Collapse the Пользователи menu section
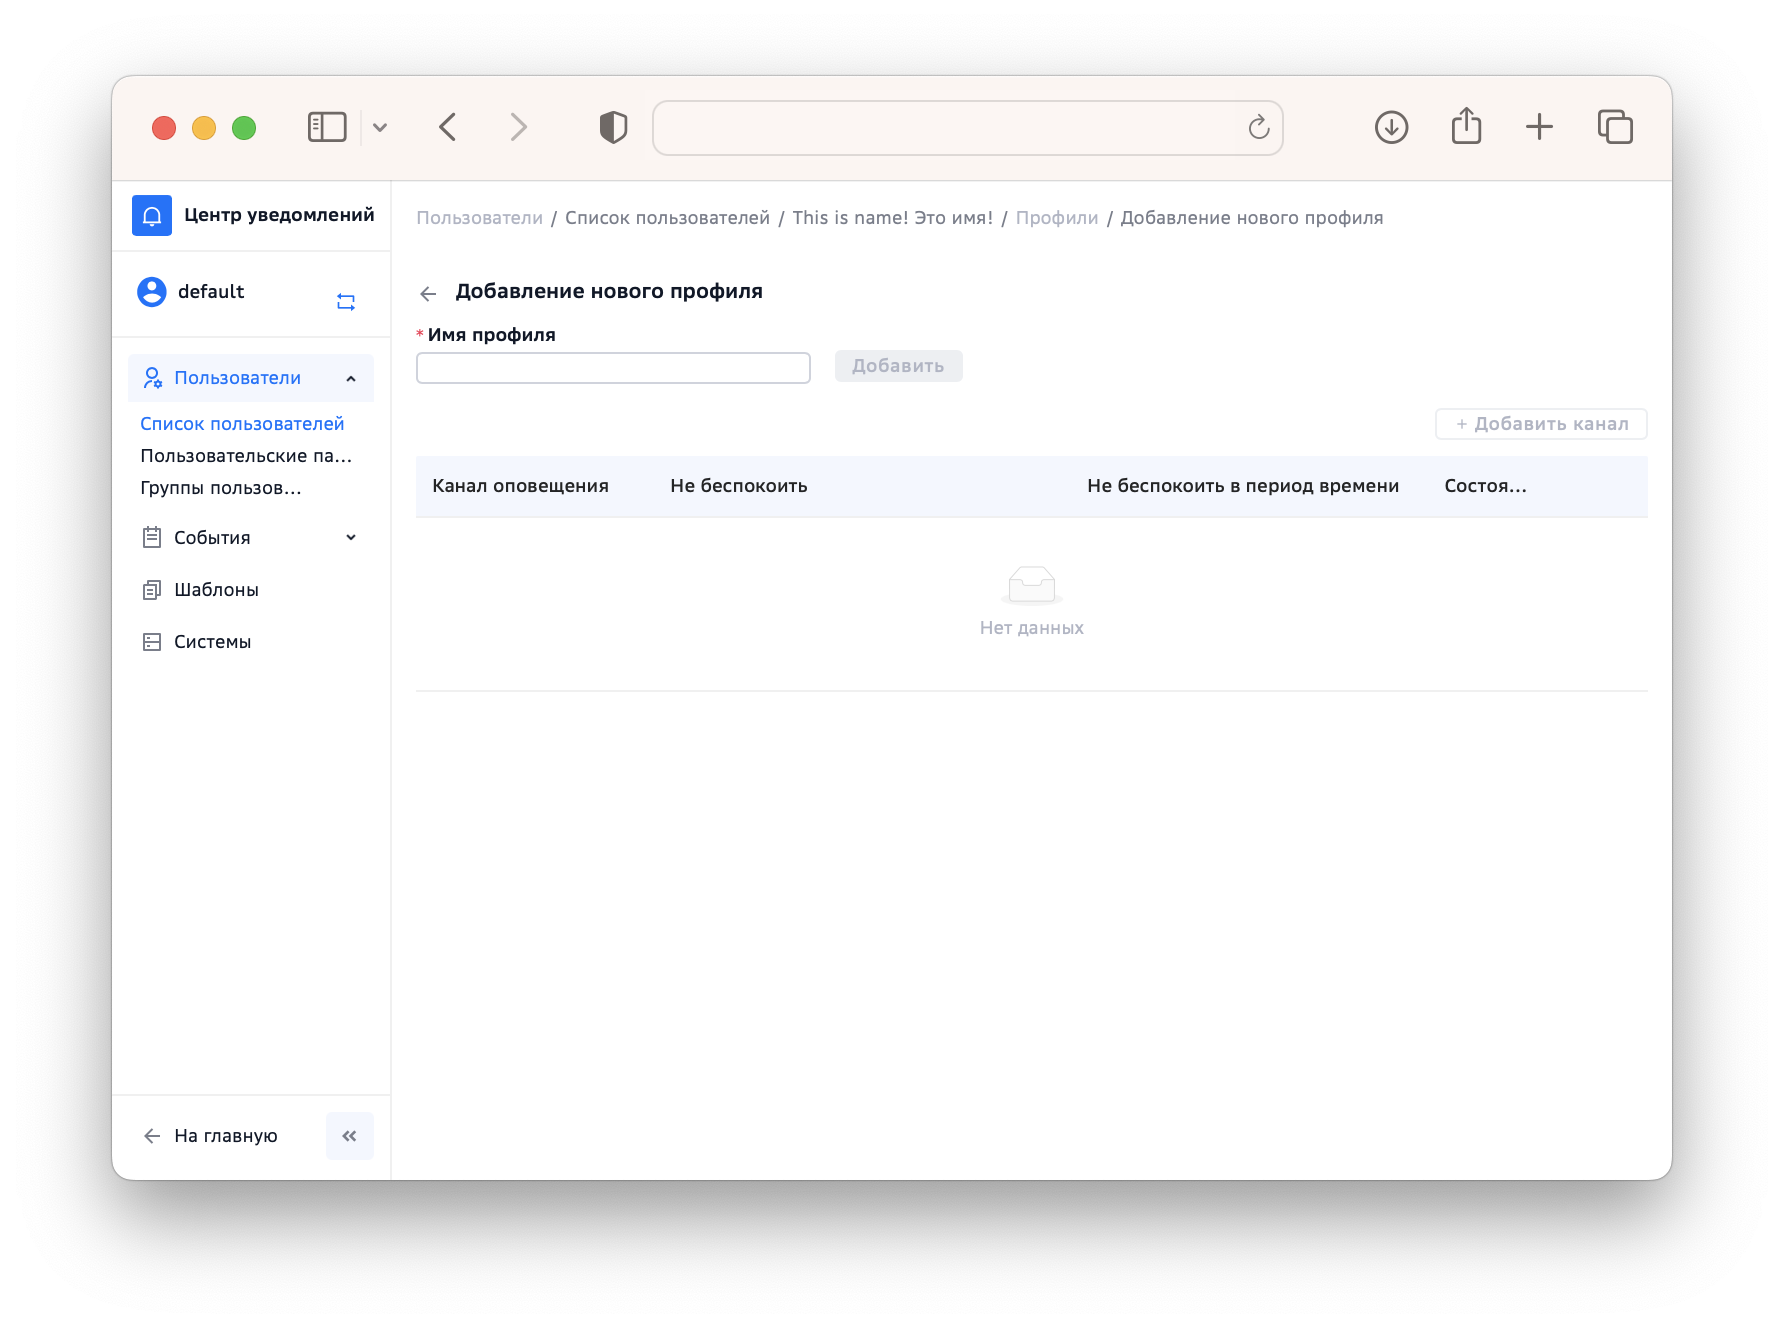 pyautogui.click(x=351, y=379)
